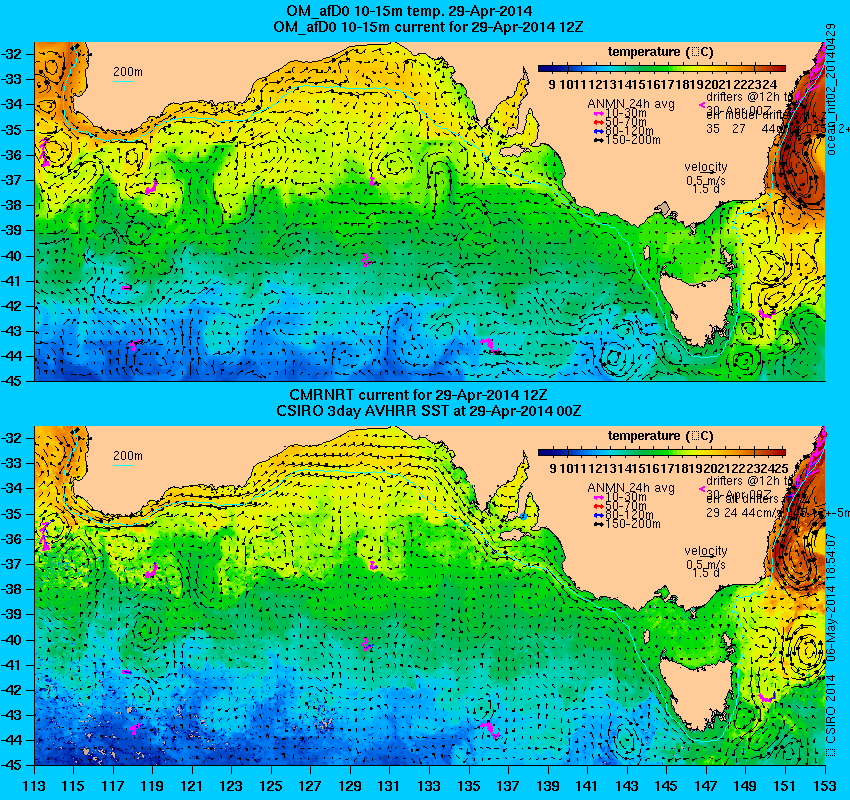Viewport: 850px width, 800px height.
Task: Click the bottom panel temperature color bar
Action: point(662,453)
